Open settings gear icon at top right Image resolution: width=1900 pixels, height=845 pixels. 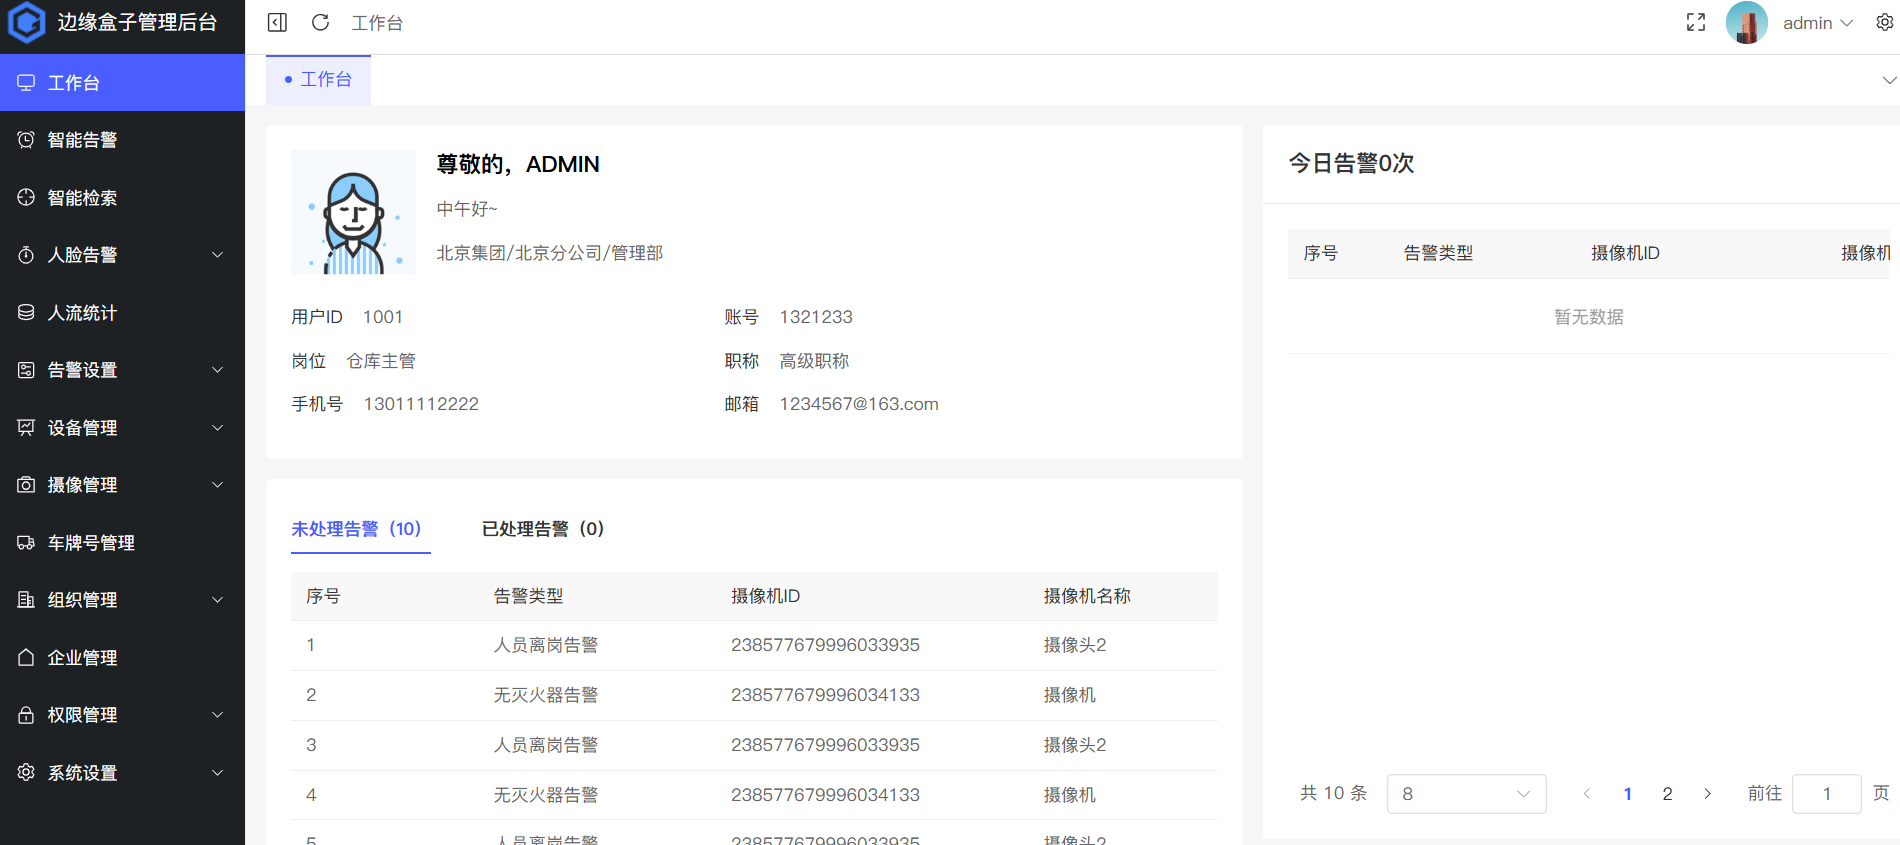1884,22
